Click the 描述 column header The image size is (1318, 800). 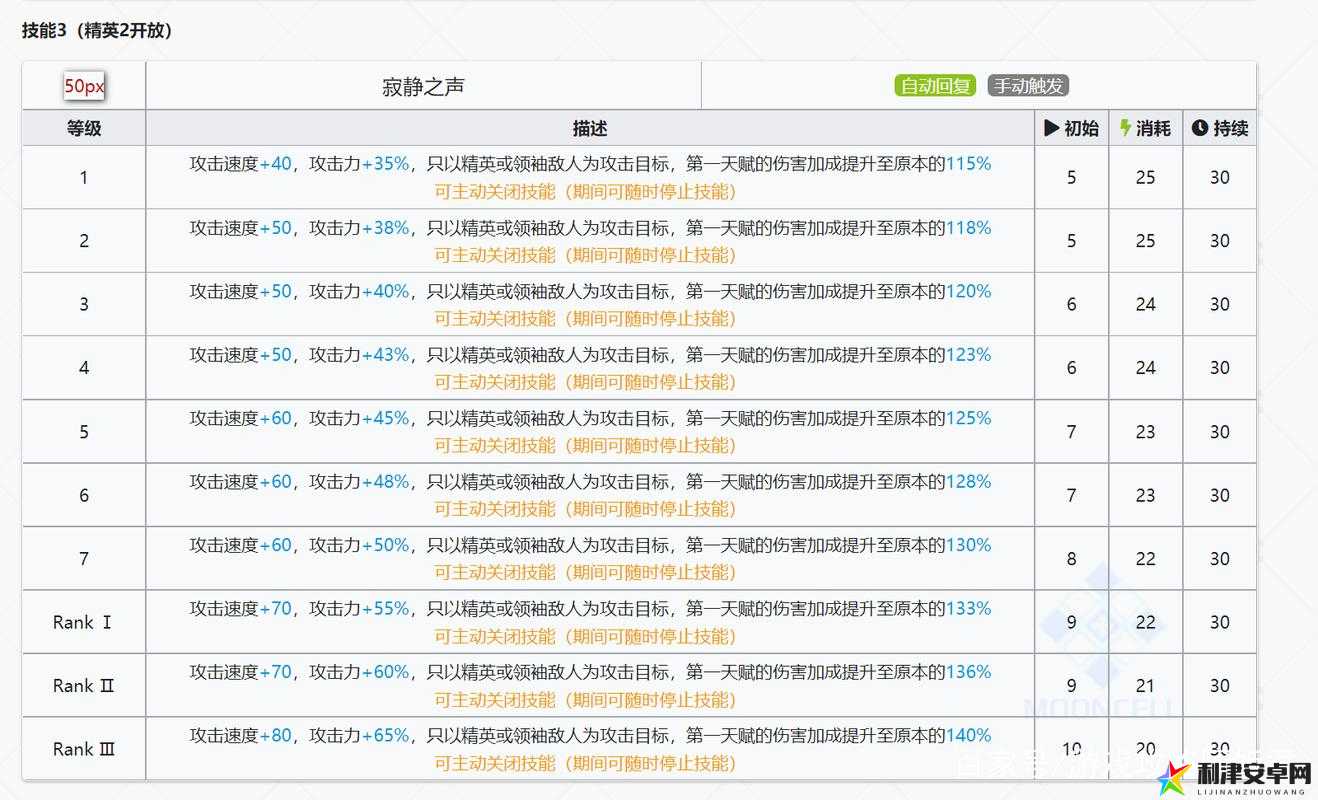[590, 128]
